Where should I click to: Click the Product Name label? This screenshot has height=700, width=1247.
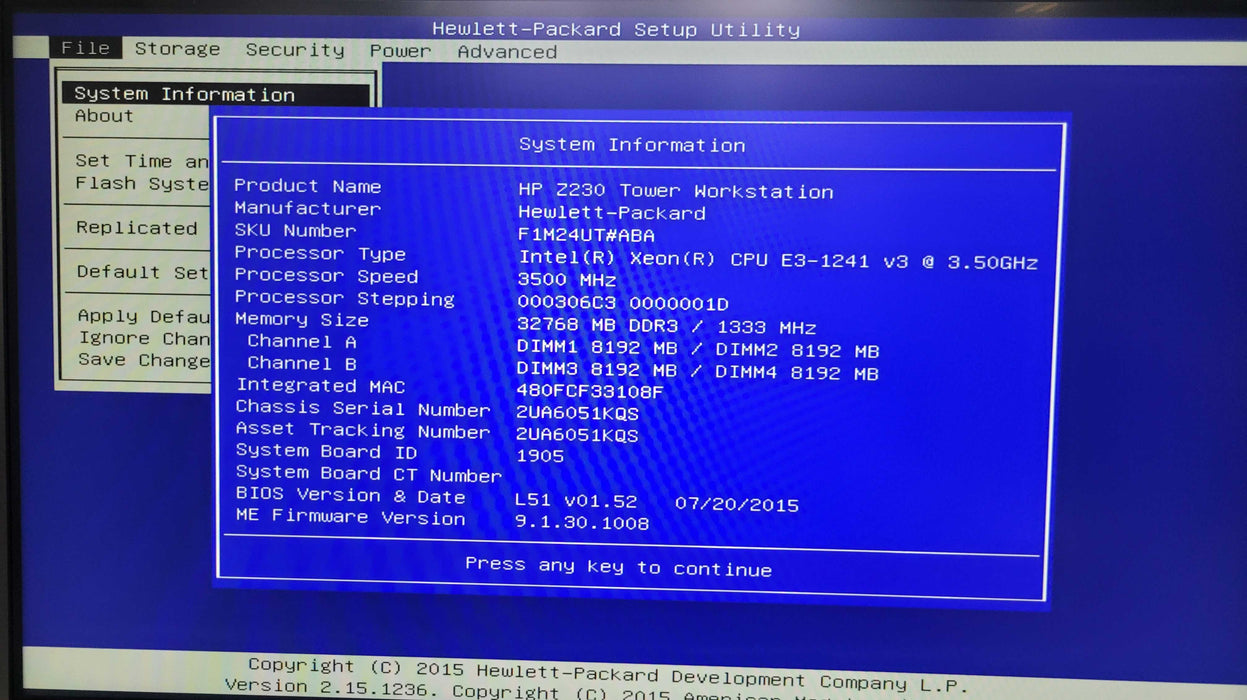coord(307,186)
